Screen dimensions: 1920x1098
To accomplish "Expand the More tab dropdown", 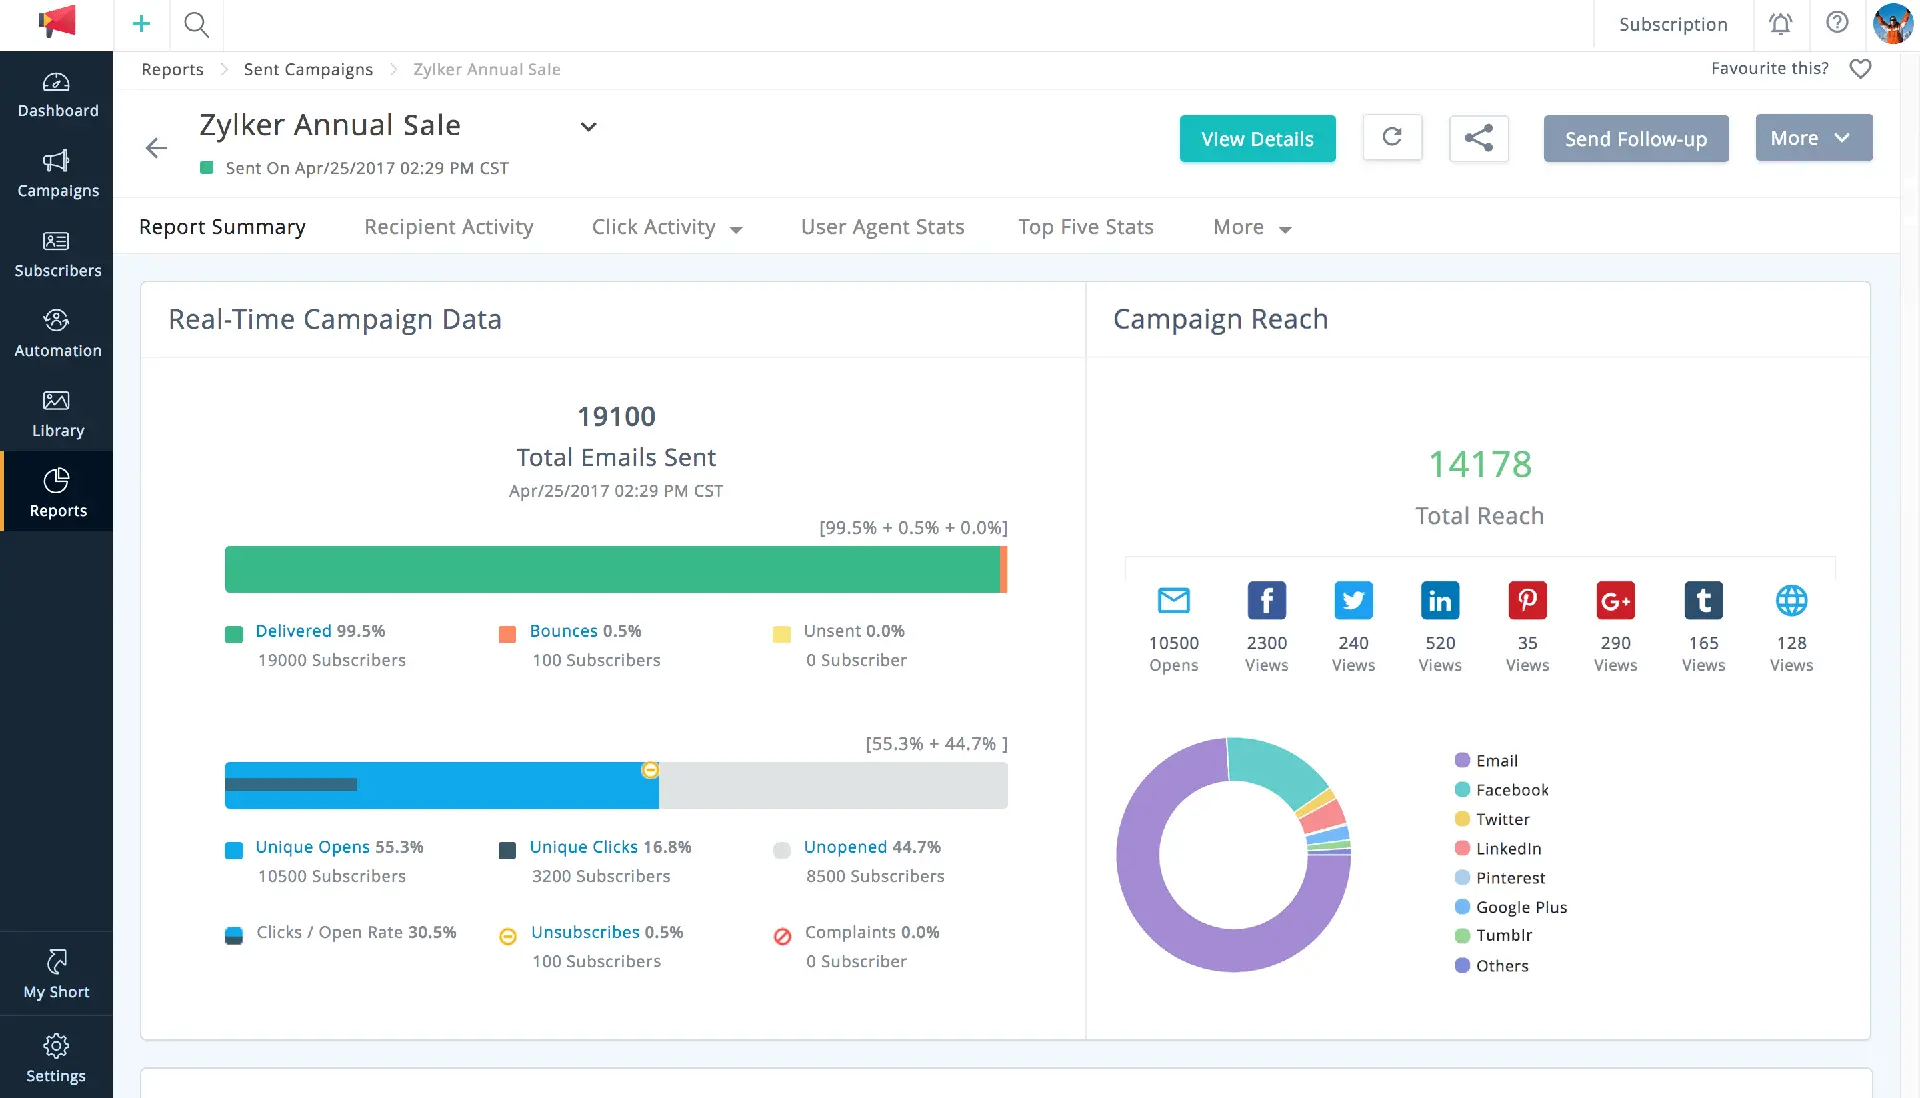I will (1285, 230).
